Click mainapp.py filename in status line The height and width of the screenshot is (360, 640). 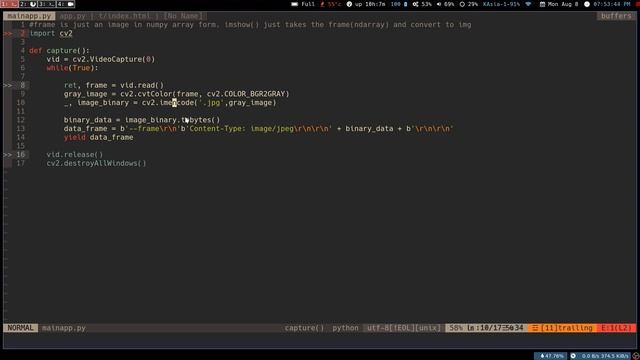(x=64, y=328)
